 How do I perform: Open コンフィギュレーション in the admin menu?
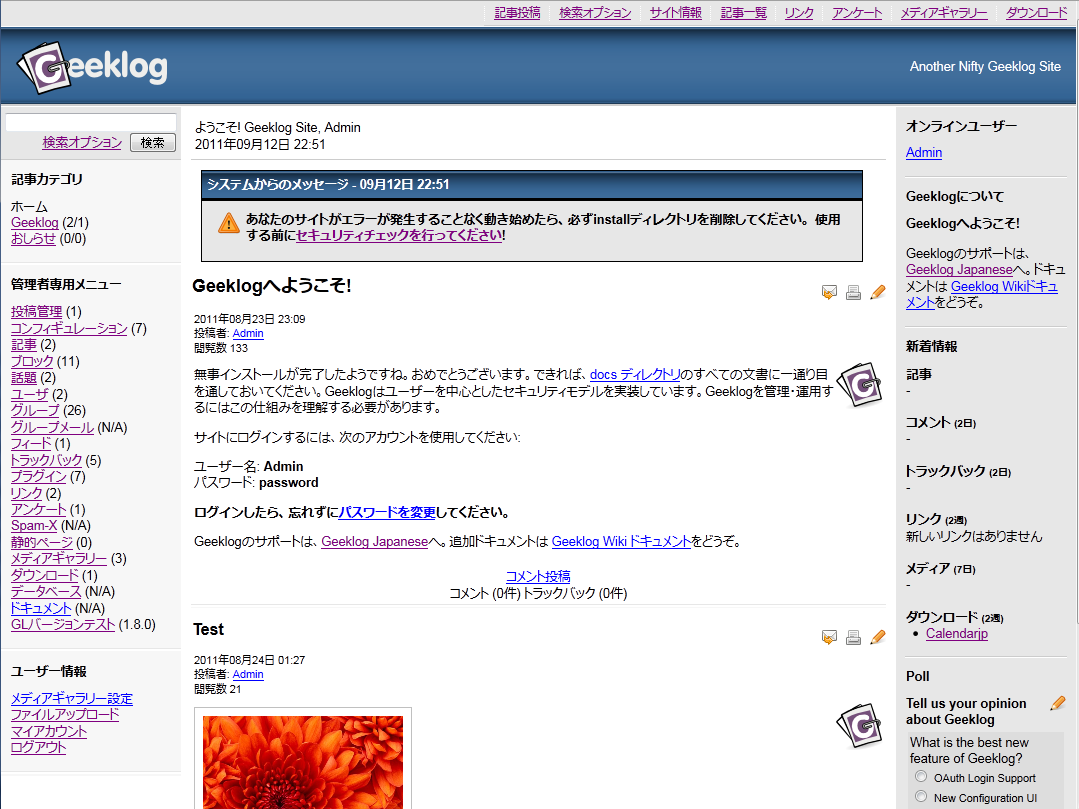69,328
